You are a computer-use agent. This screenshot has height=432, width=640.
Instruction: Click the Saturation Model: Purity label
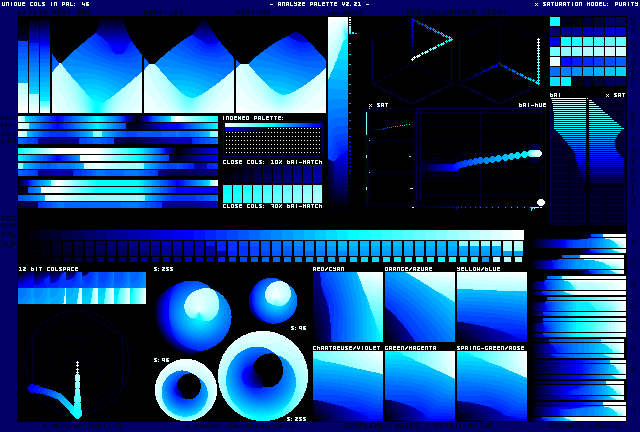(584, 4)
